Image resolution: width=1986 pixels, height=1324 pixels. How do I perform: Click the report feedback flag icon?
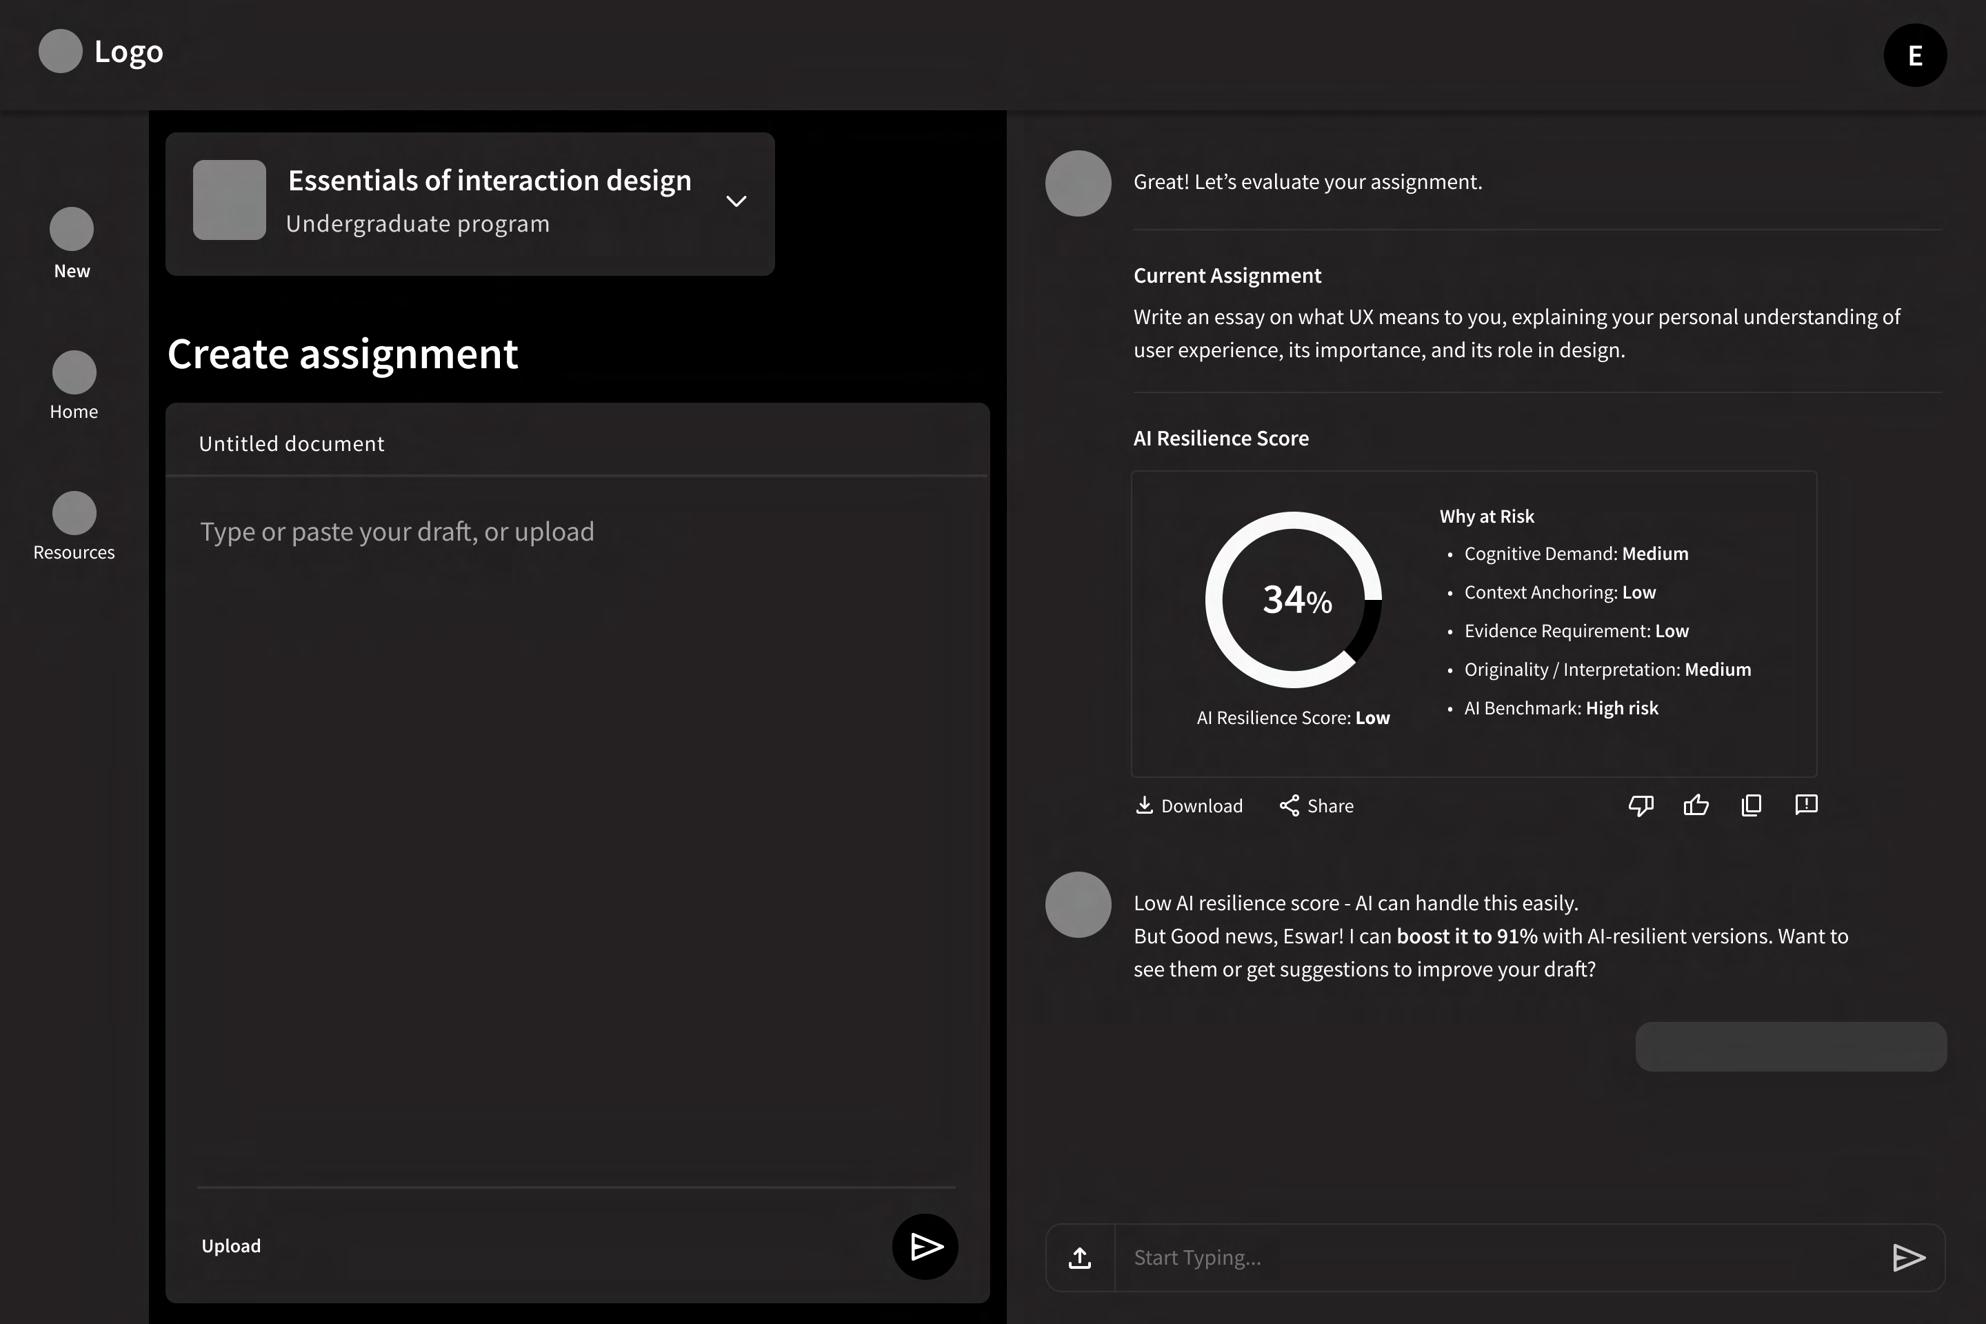pos(1806,805)
